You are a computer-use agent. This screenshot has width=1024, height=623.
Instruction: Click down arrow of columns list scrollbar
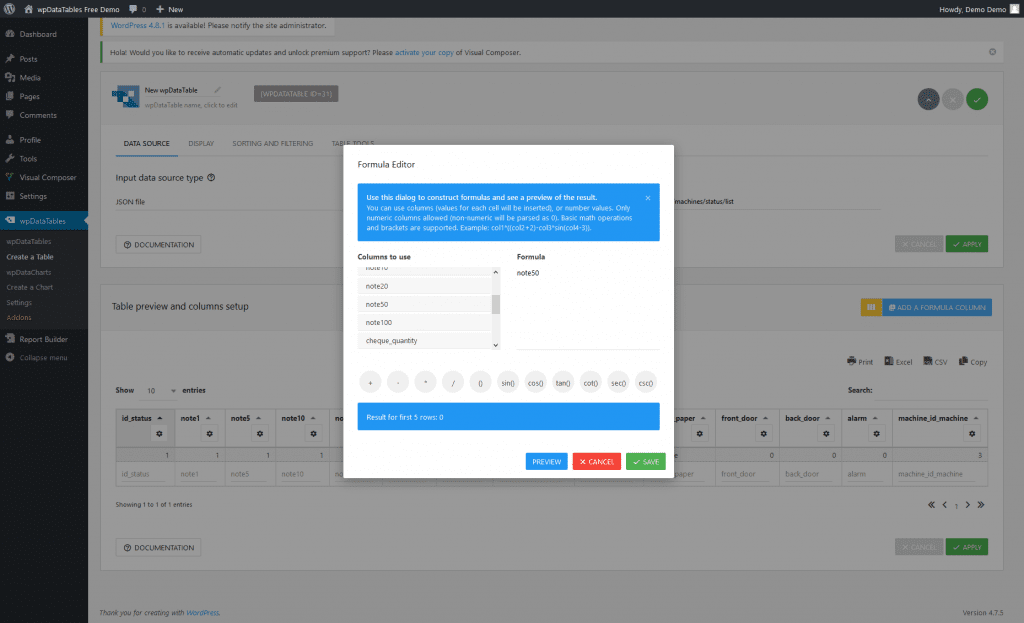(x=496, y=345)
